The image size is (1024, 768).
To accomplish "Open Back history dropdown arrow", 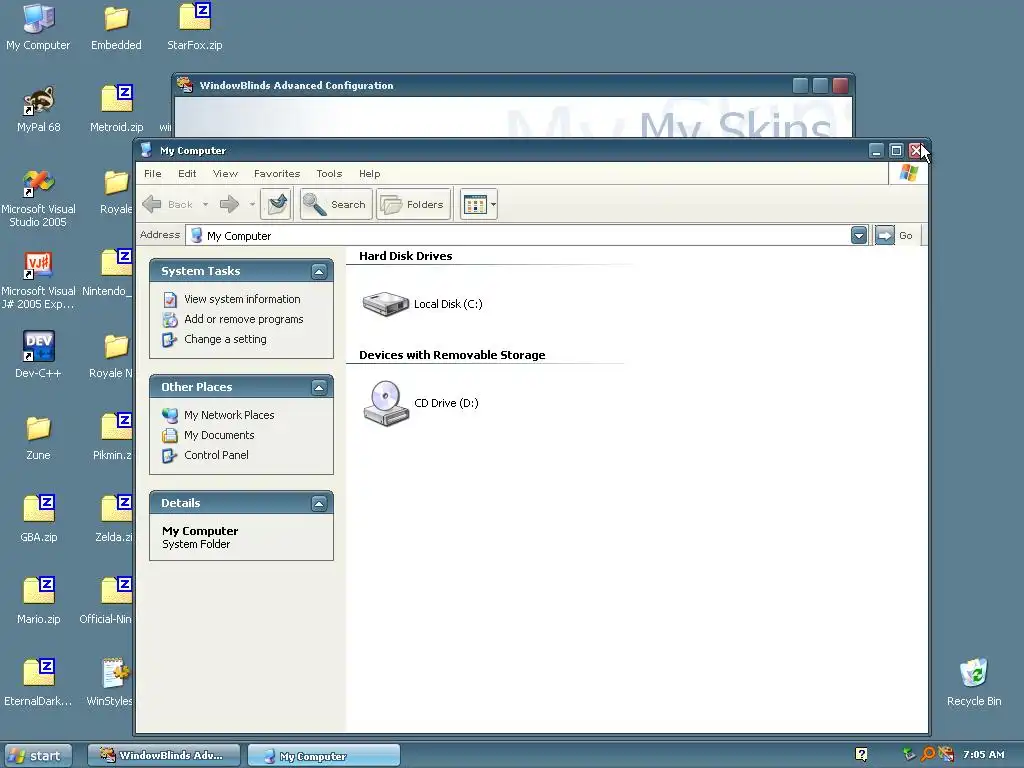I will [x=205, y=204].
